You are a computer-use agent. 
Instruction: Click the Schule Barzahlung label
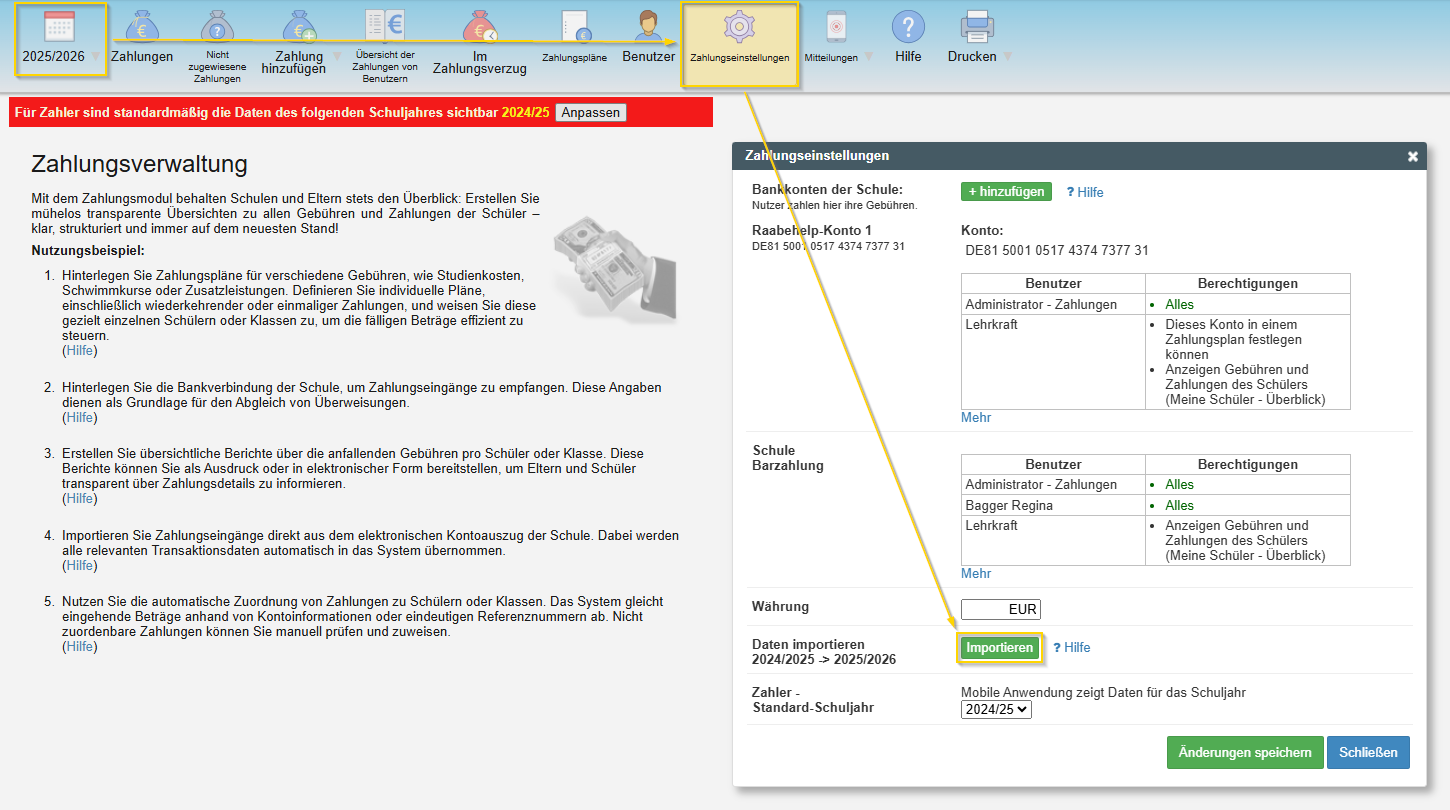tap(788, 458)
